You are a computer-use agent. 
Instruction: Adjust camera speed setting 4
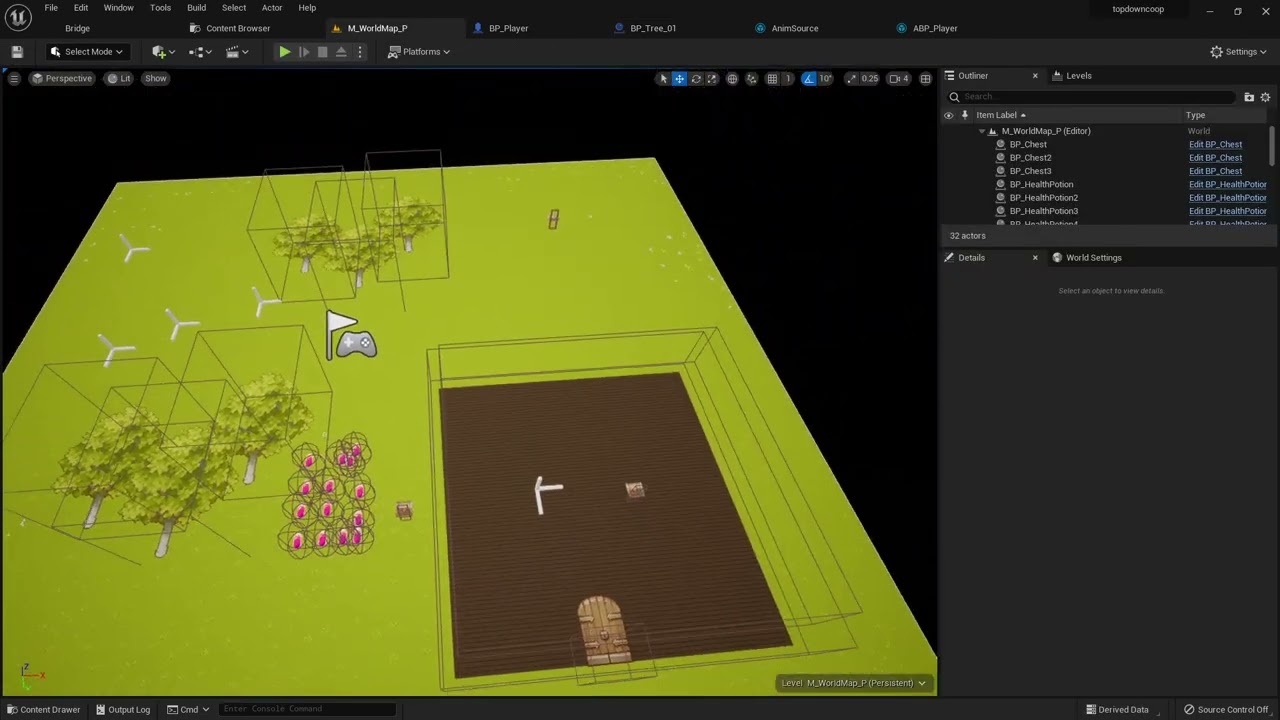coord(899,78)
